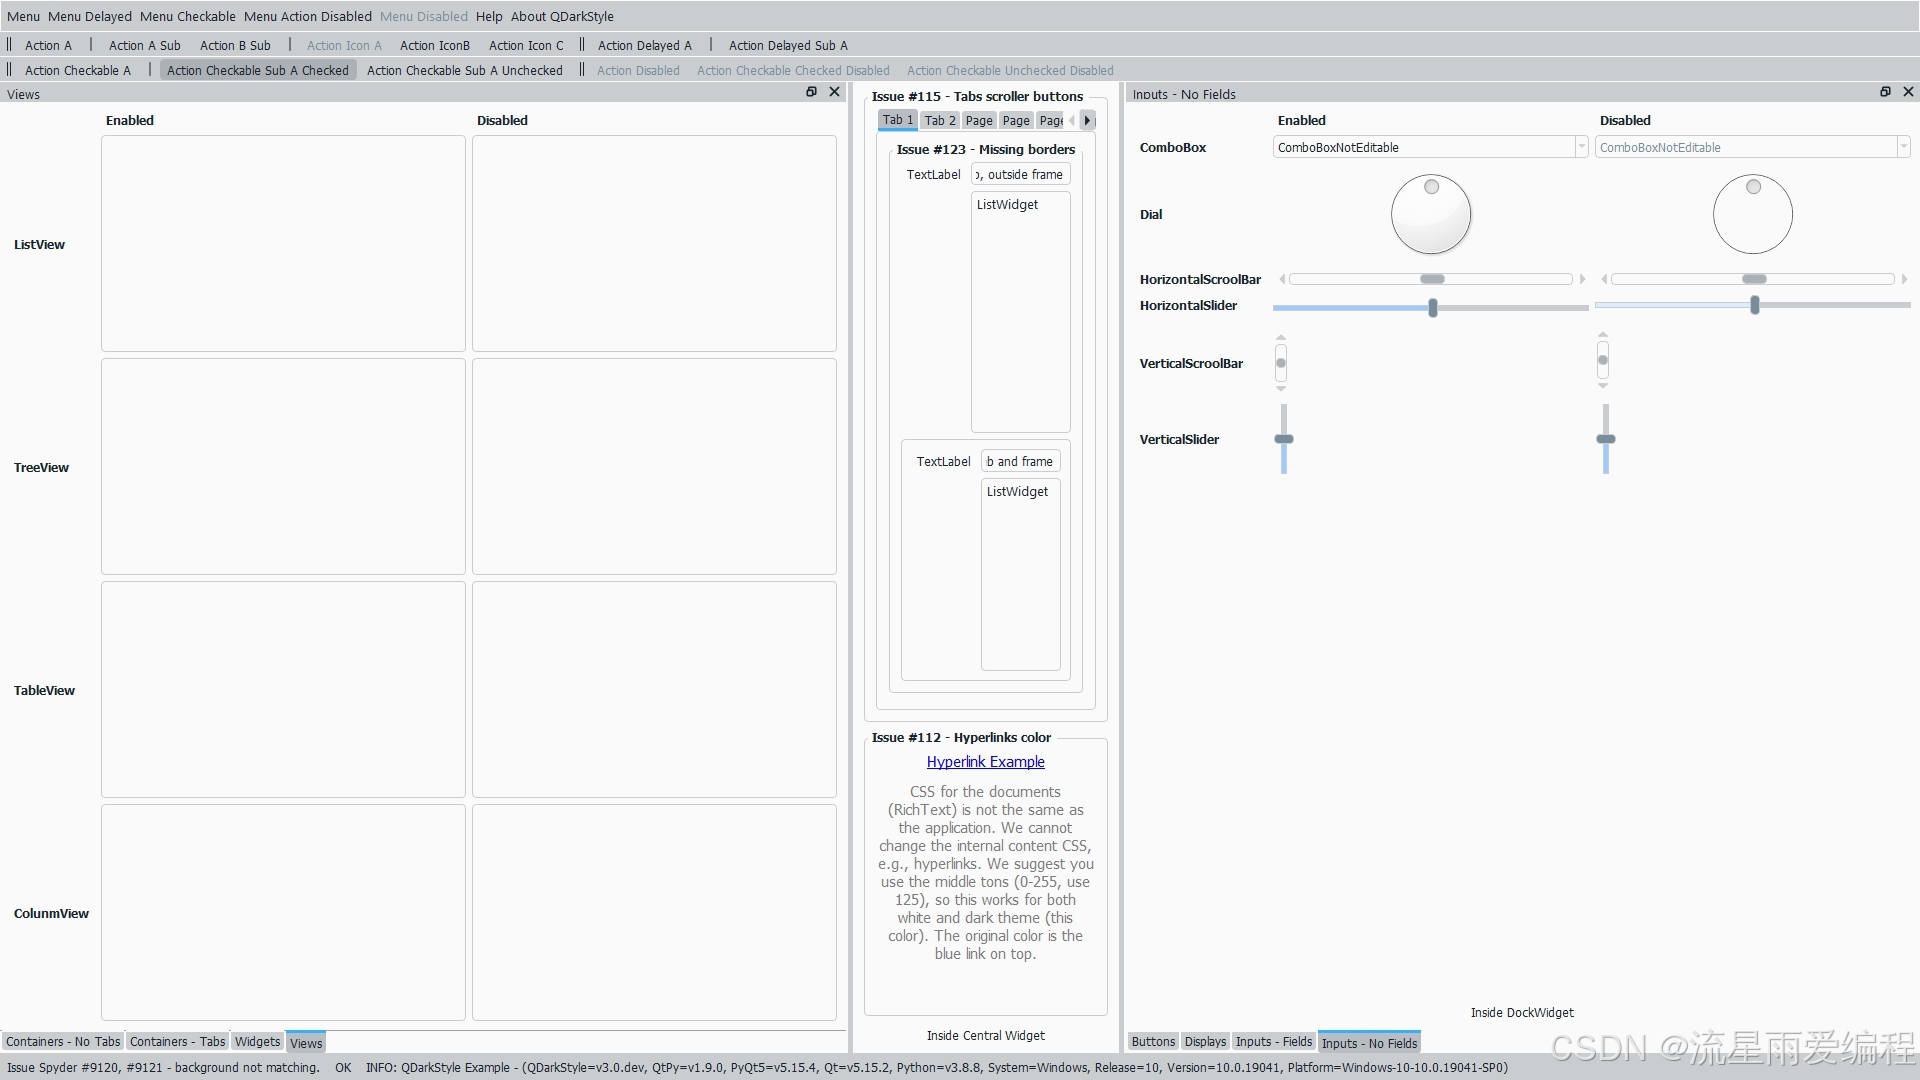
Task: Click Action IconB toolbar button
Action: (x=434, y=45)
